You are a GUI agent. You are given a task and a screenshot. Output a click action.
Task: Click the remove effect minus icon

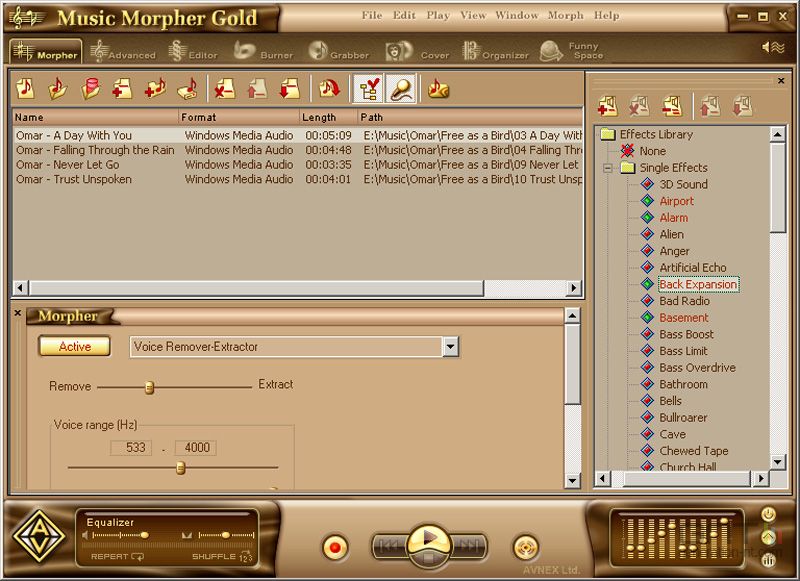click(672, 106)
